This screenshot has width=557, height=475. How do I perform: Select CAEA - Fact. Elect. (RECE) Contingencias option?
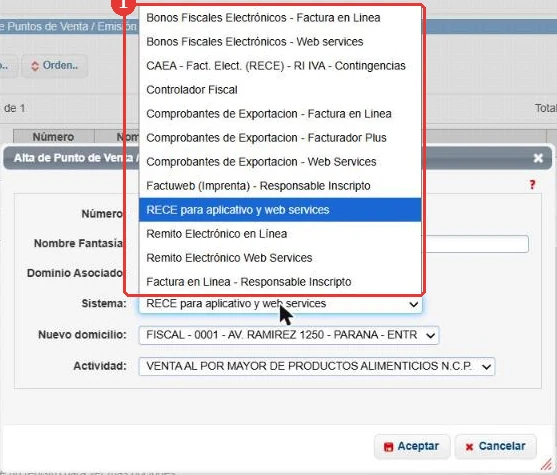tap(280, 66)
